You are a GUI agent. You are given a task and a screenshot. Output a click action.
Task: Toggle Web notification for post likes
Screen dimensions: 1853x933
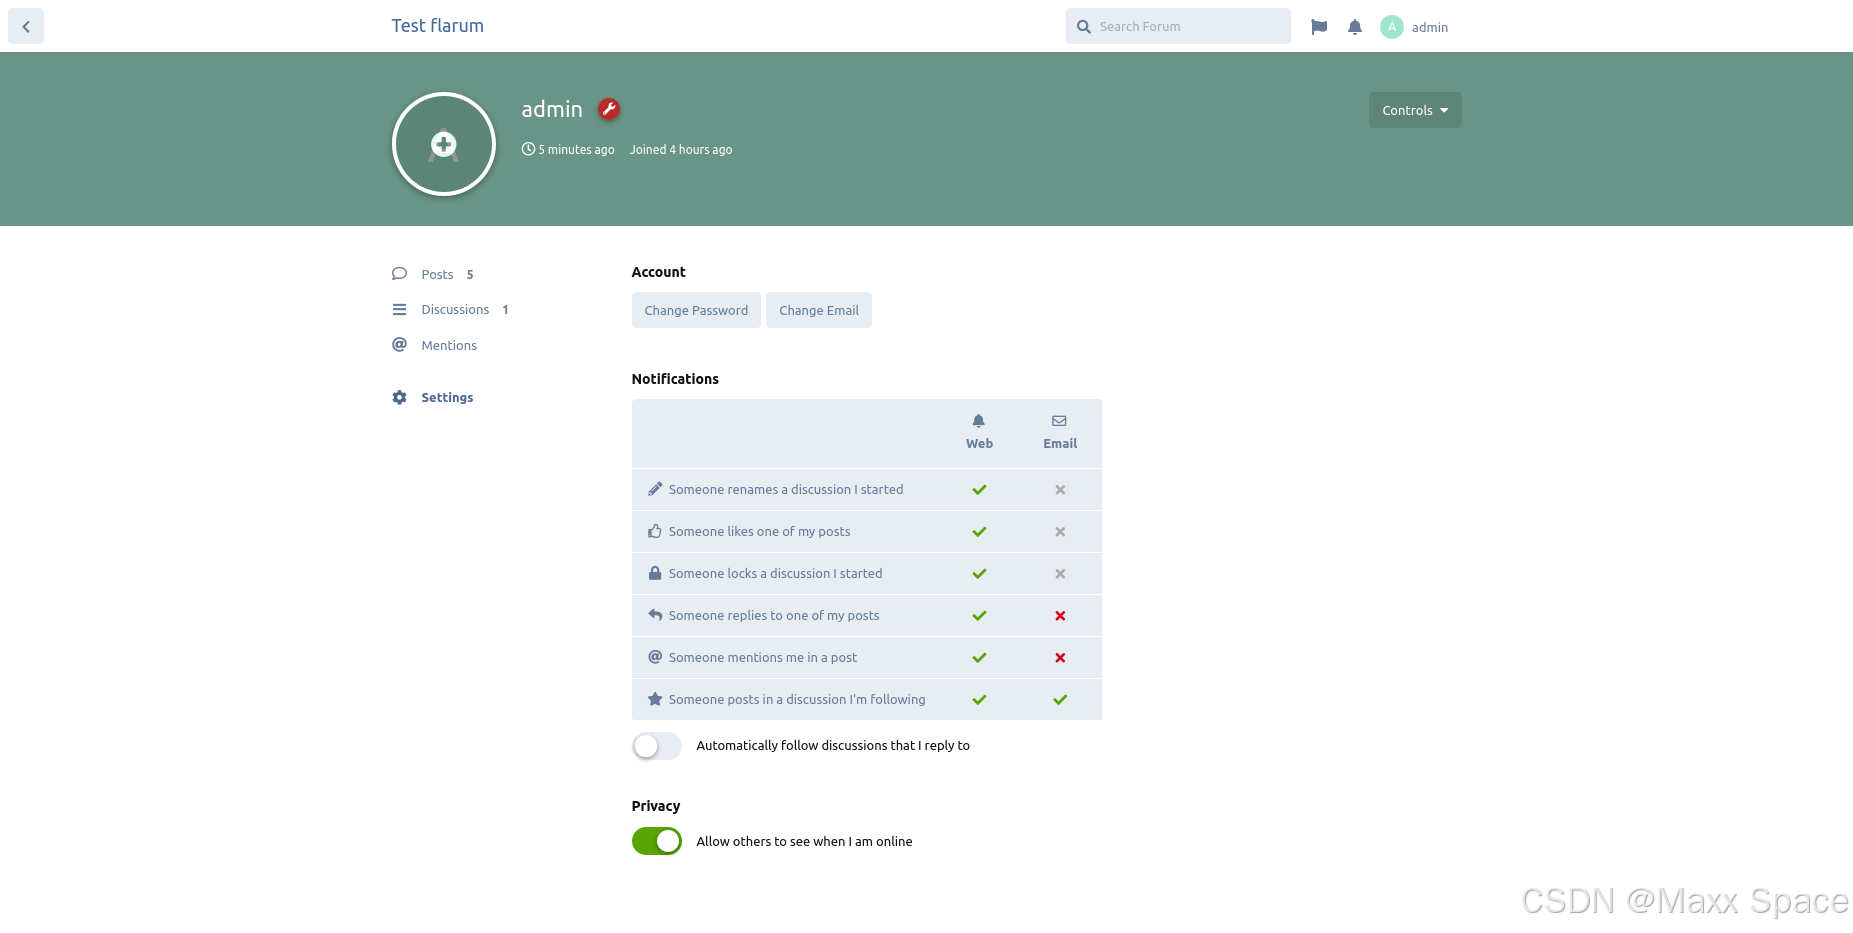979,532
